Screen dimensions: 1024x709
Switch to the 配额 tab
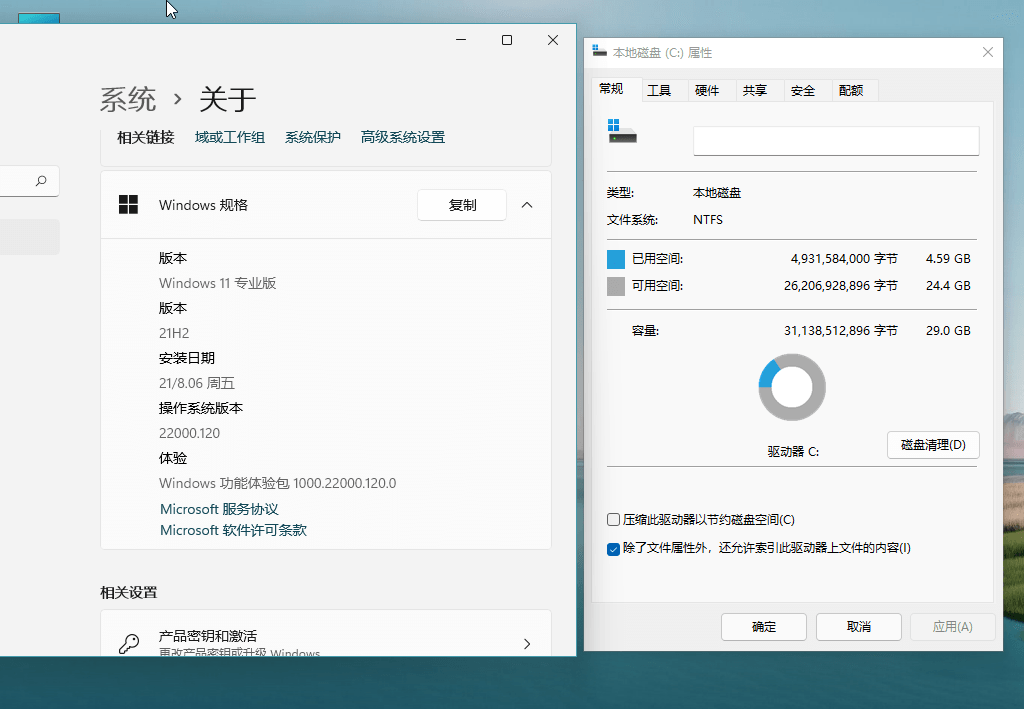pos(852,89)
